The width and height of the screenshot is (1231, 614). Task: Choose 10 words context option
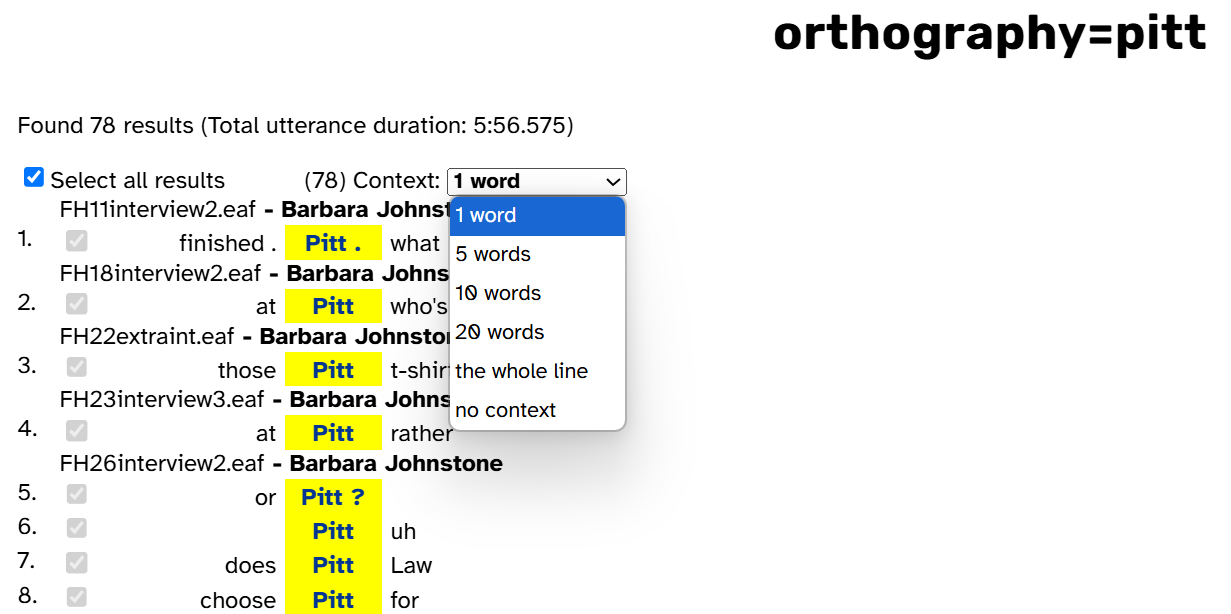click(537, 293)
